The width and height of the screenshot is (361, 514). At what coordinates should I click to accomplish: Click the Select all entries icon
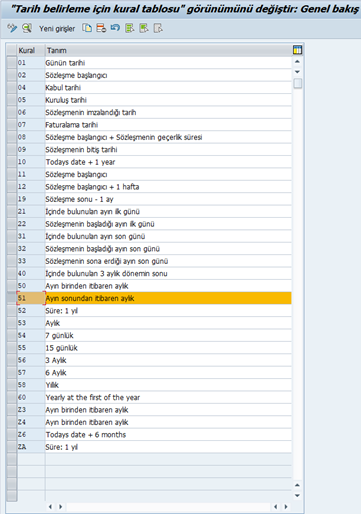click(130, 28)
